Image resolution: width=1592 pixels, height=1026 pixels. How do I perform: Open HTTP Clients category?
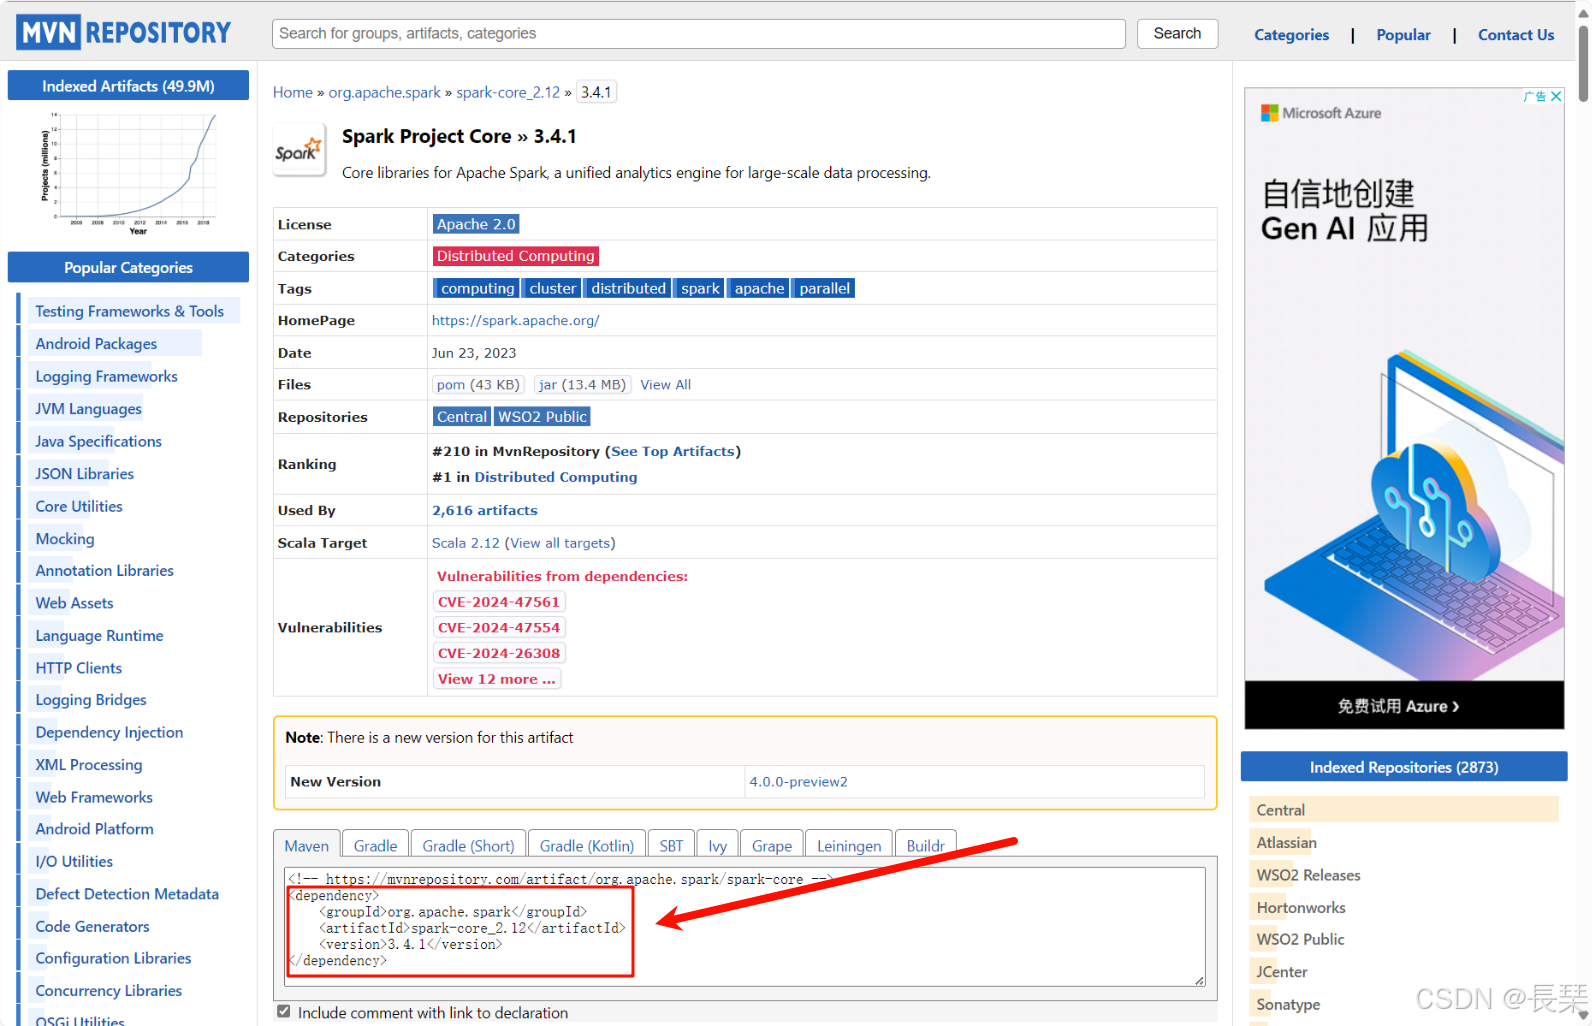point(78,667)
